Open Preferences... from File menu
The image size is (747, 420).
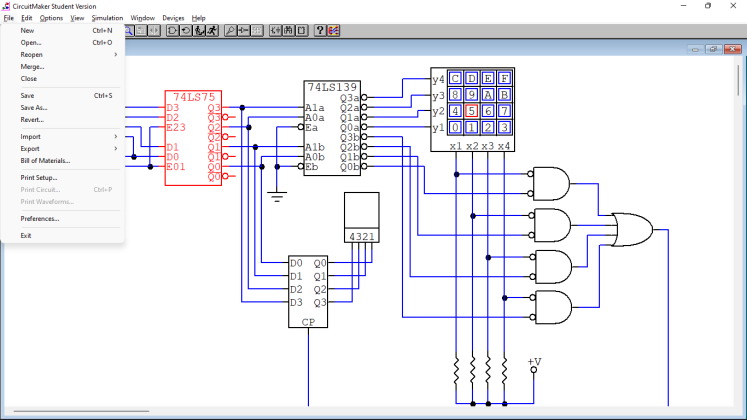(62, 219)
